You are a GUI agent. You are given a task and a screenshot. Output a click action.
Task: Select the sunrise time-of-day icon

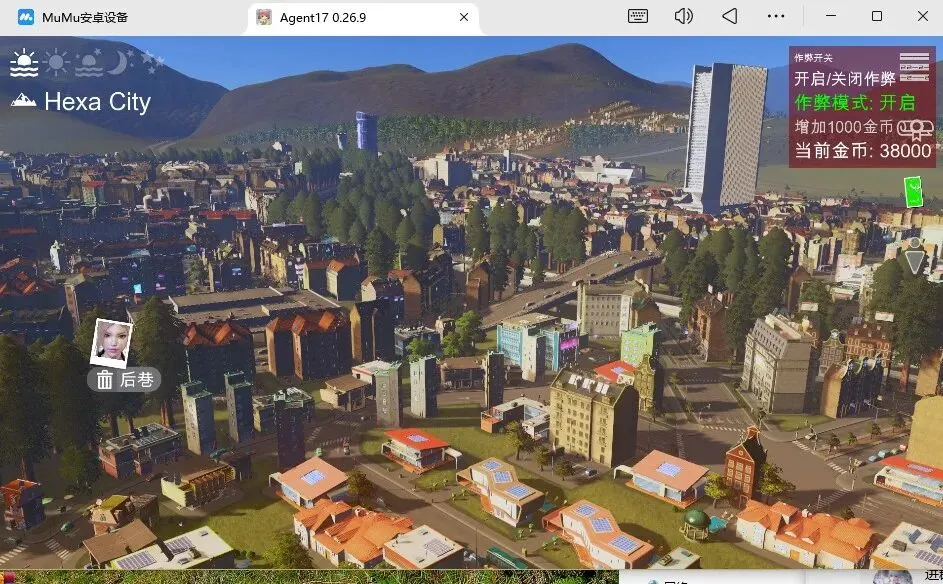pyautogui.click(x=24, y=63)
